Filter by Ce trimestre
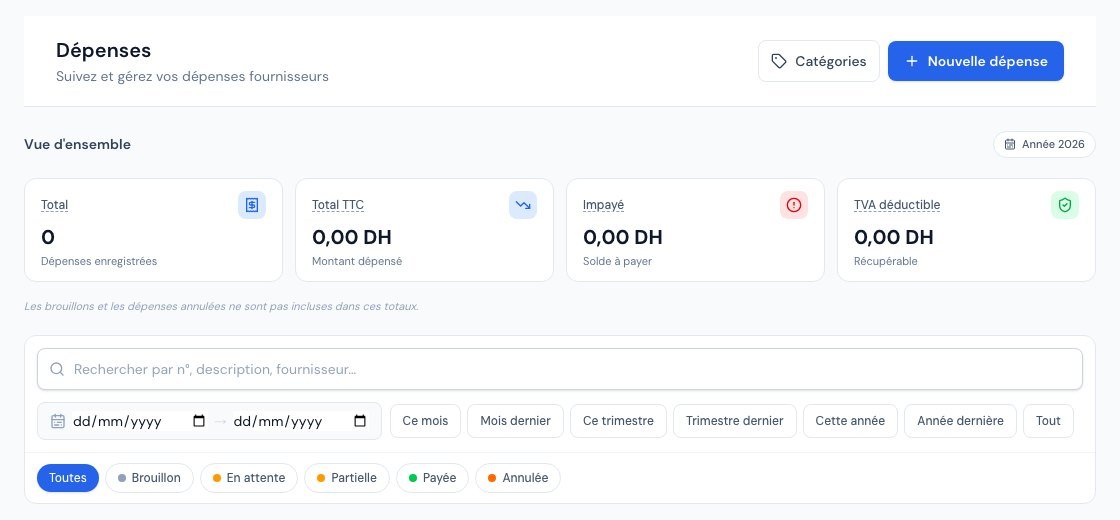Screen dimensions: 1120x520 click(619, 421)
